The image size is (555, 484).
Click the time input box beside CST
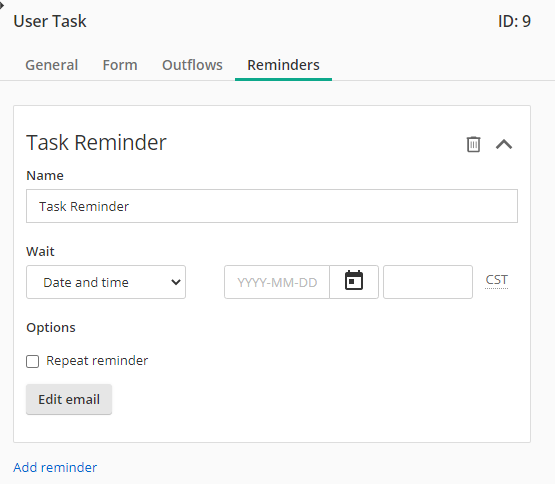point(428,282)
